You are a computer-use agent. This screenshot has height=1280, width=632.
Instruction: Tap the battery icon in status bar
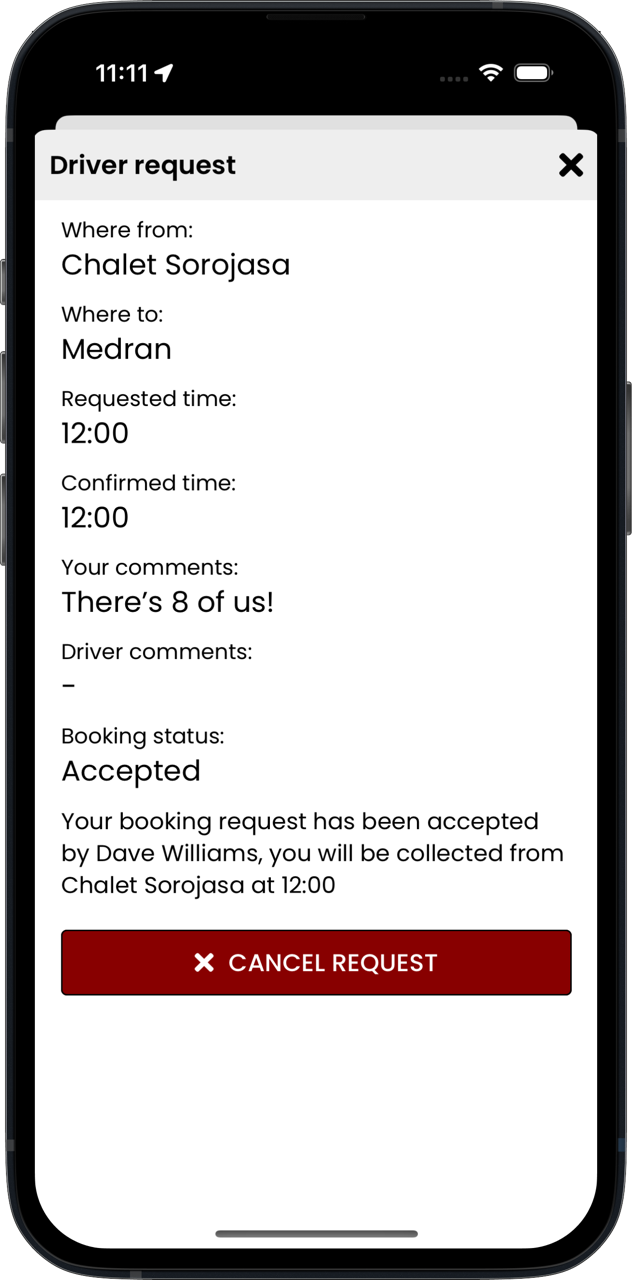tap(533, 73)
